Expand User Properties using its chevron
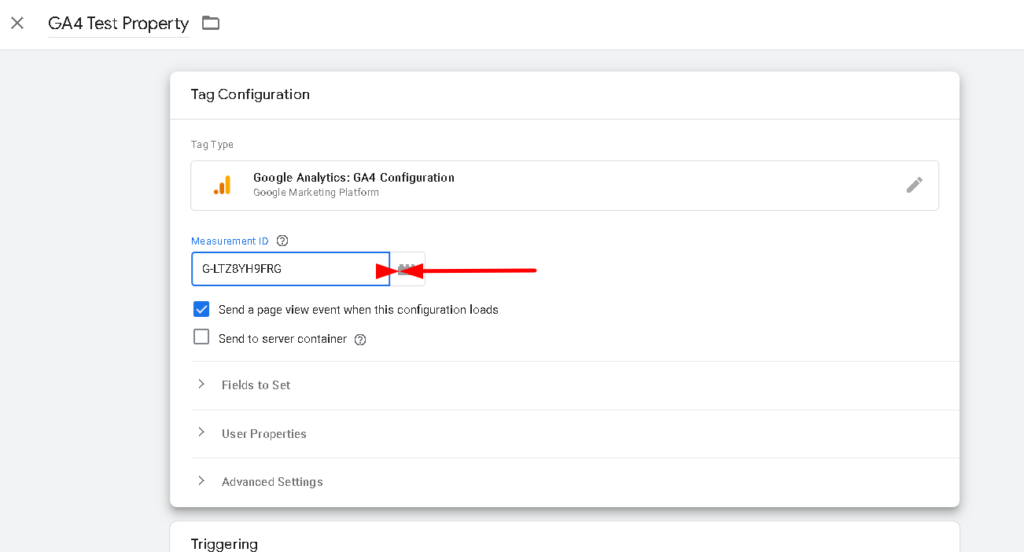This screenshot has width=1024, height=552. (201, 432)
